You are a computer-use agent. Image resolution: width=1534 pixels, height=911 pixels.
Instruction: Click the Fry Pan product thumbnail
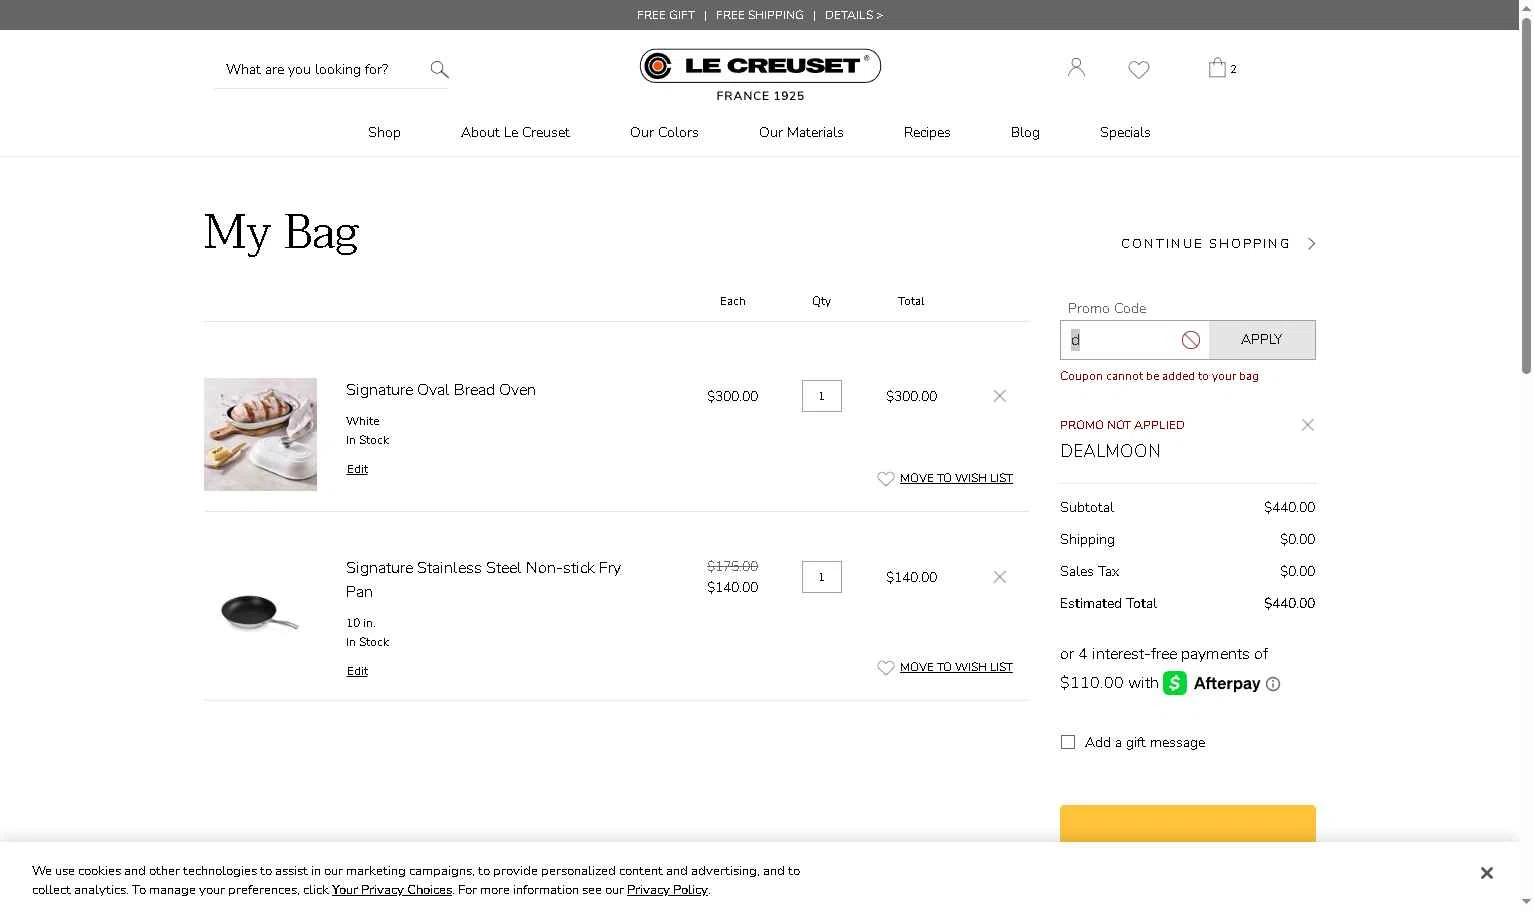[x=260, y=612]
